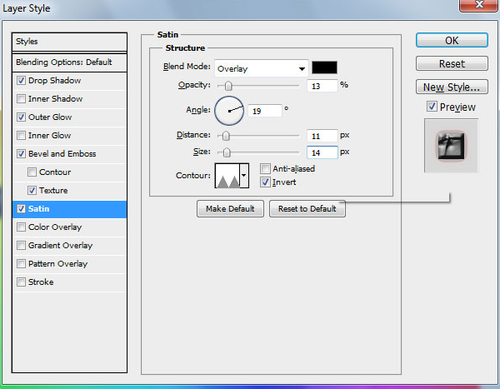Select the Stroke style label
The image size is (500, 389).
pos(41,282)
